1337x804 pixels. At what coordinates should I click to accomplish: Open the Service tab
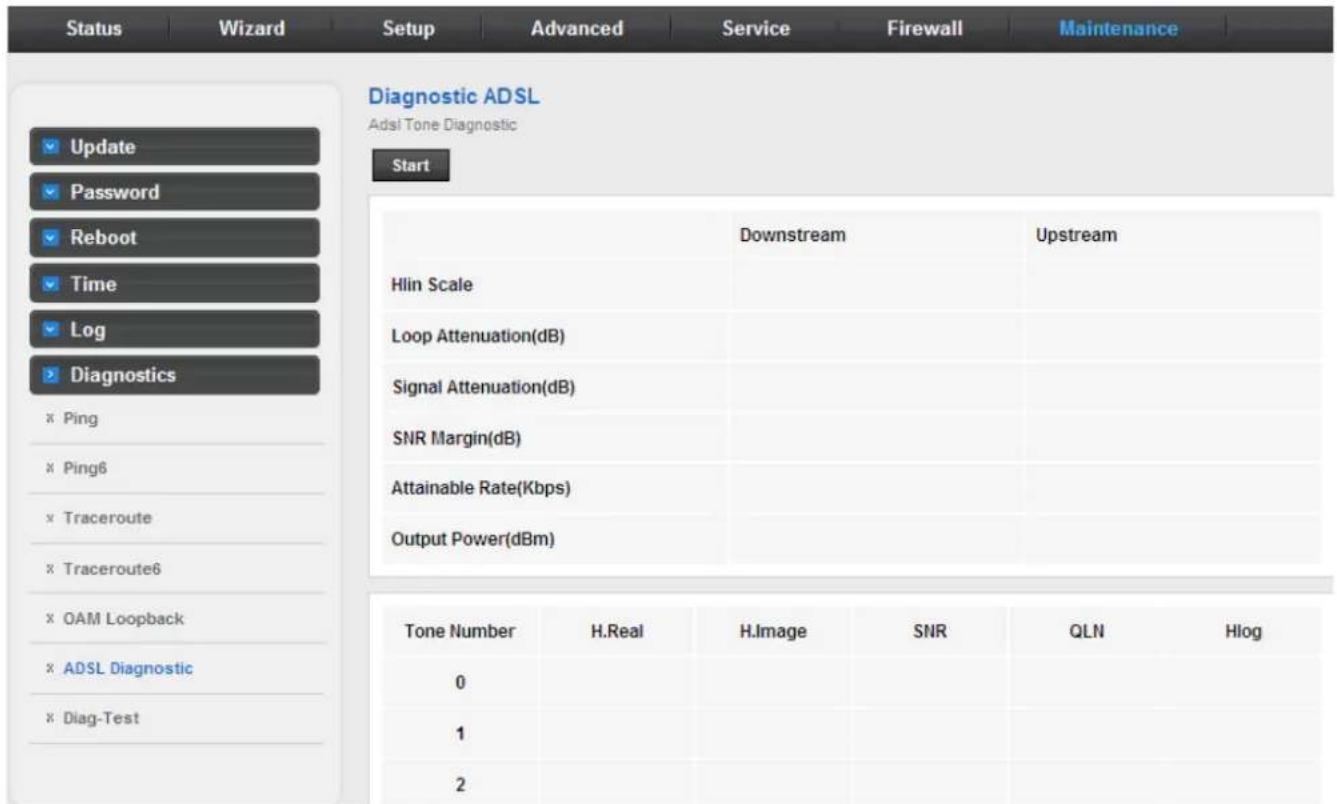tap(756, 29)
